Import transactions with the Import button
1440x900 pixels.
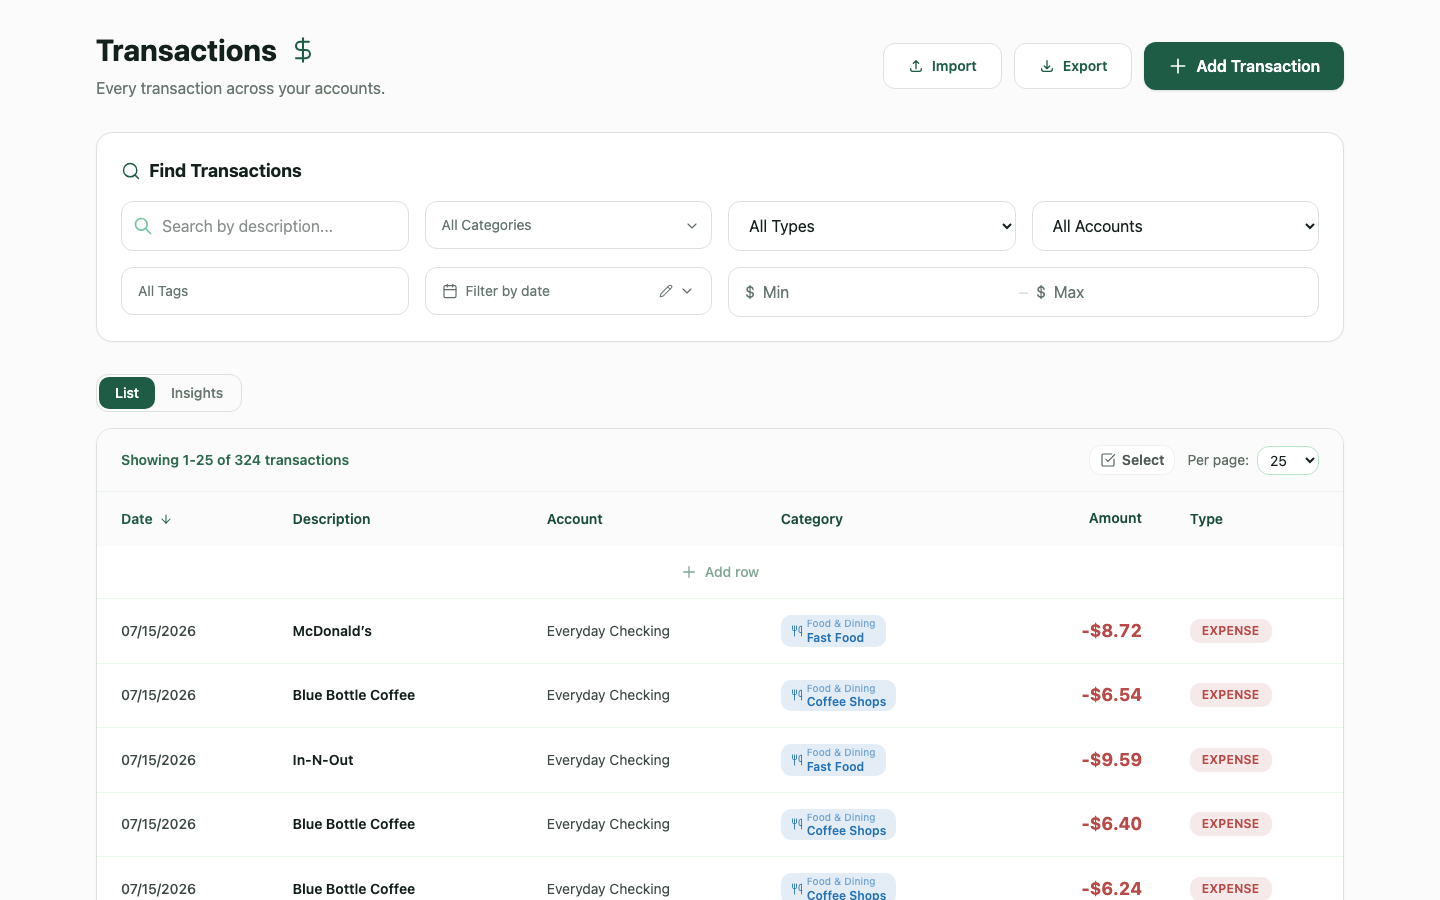[x=942, y=66]
